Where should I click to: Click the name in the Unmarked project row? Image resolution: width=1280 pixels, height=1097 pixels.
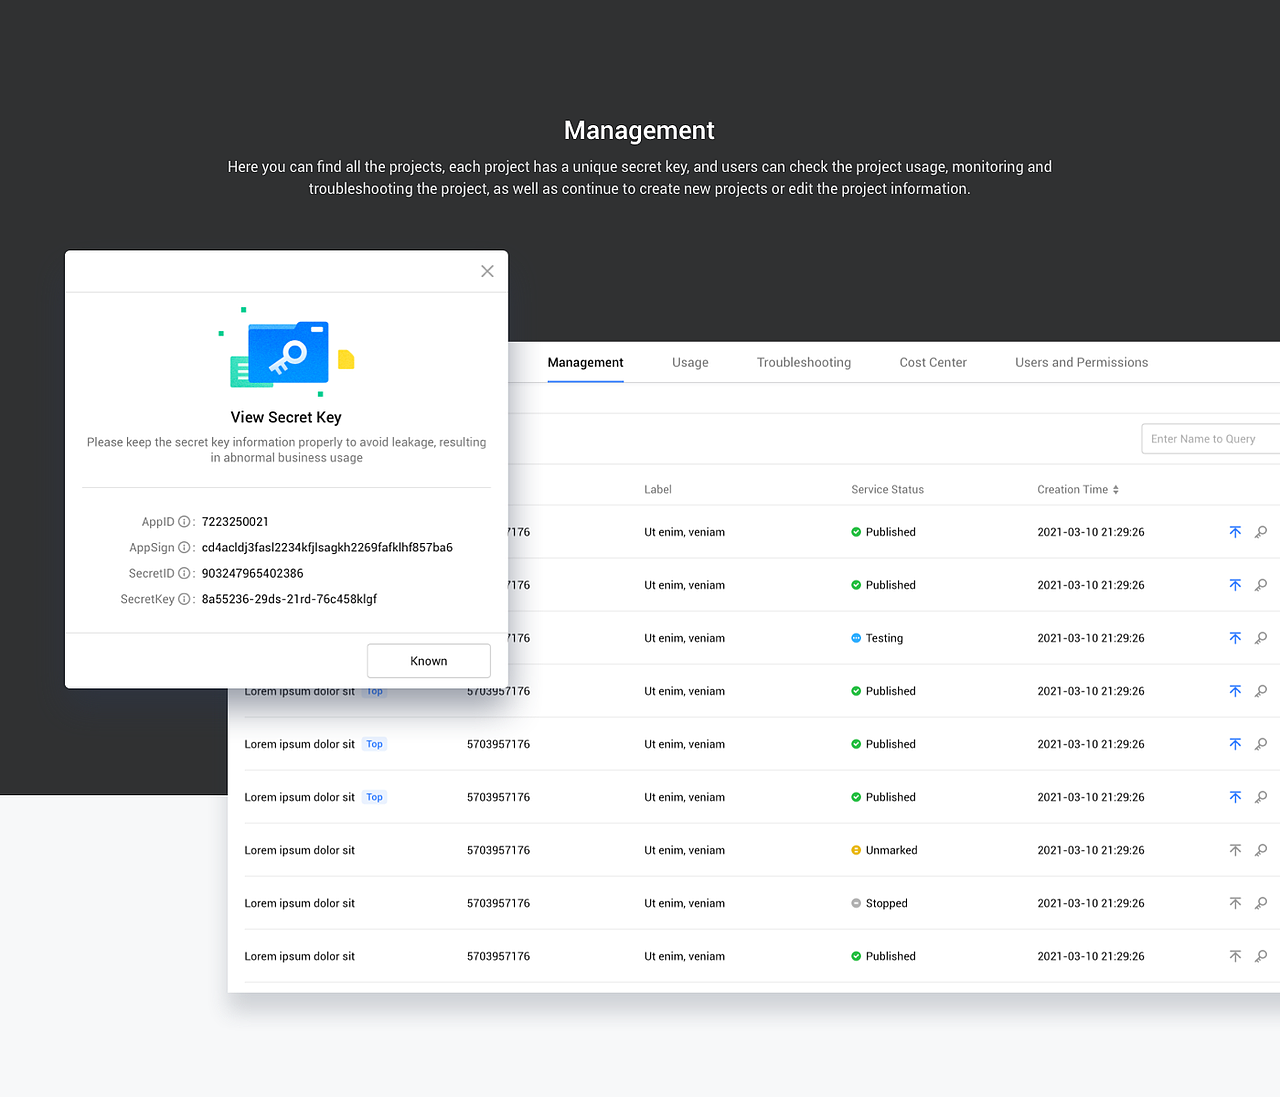(x=300, y=850)
